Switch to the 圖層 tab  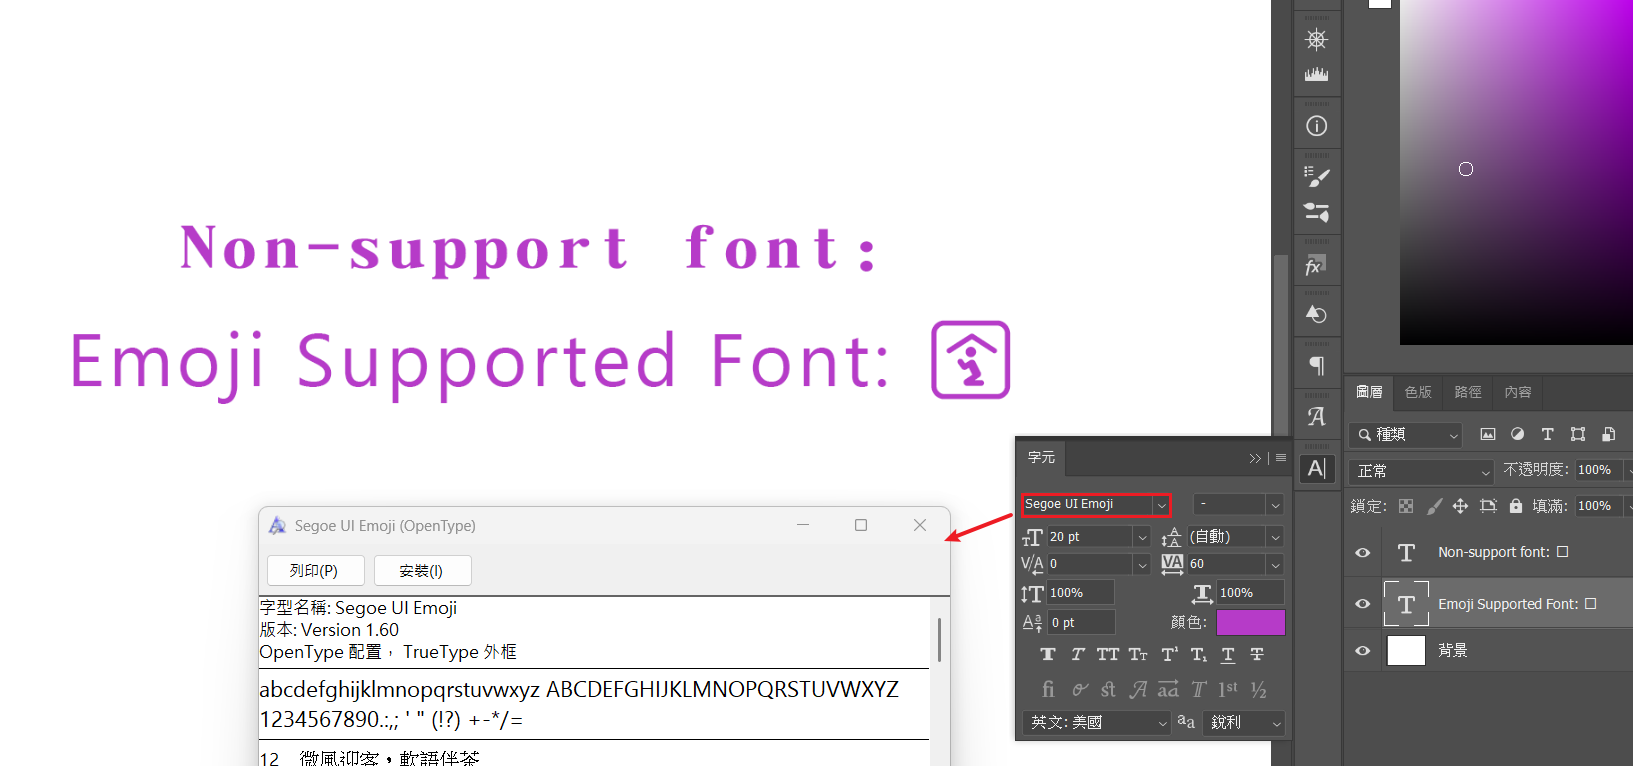tap(1369, 392)
